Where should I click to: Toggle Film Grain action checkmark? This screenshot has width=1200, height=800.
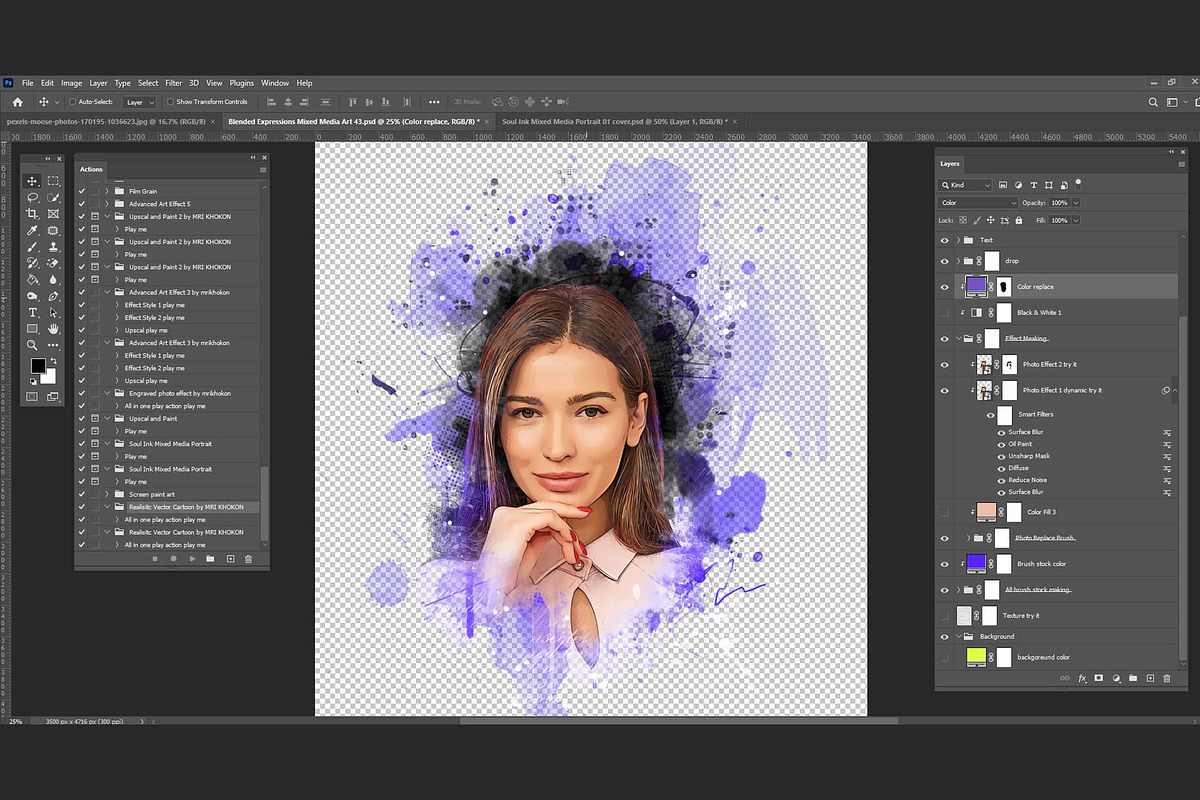(x=82, y=191)
